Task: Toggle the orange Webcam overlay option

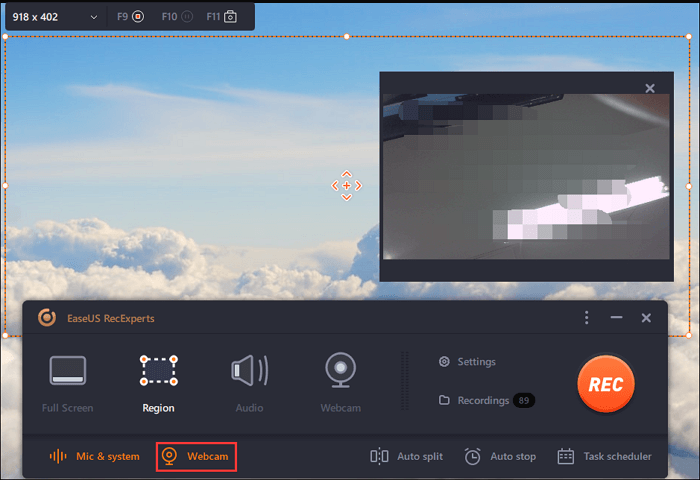Action: 196,456
